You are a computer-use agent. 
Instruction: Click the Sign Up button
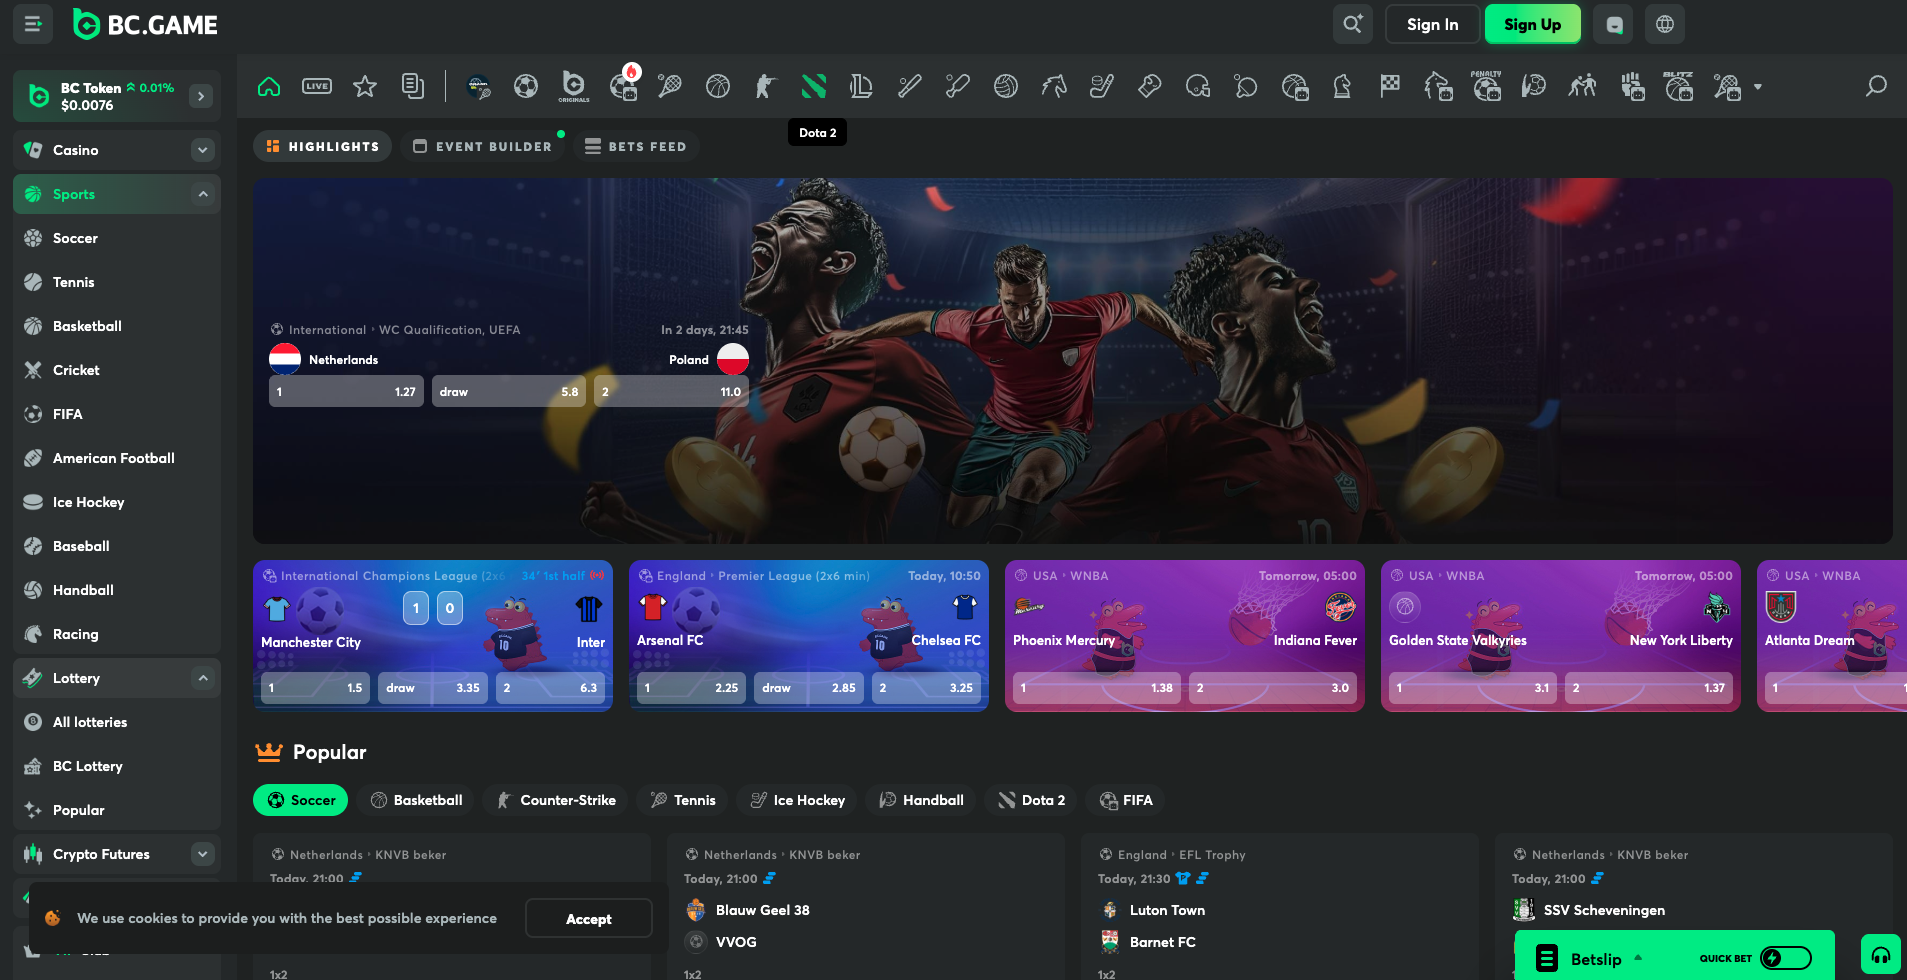tap(1532, 24)
